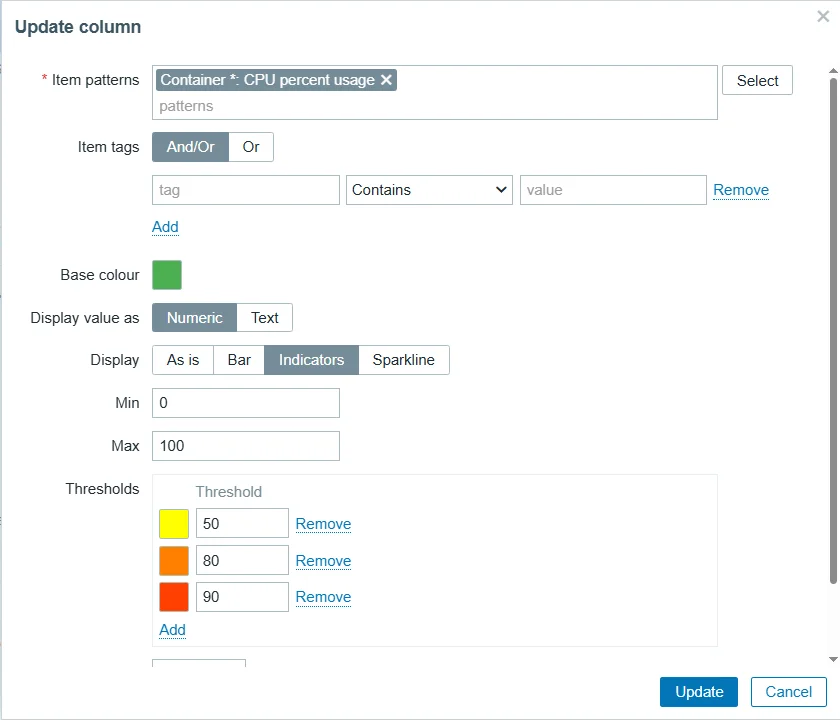Viewport: 840px width, 720px height.
Task: Close the Update column dialog
Action: [x=822, y=17]
